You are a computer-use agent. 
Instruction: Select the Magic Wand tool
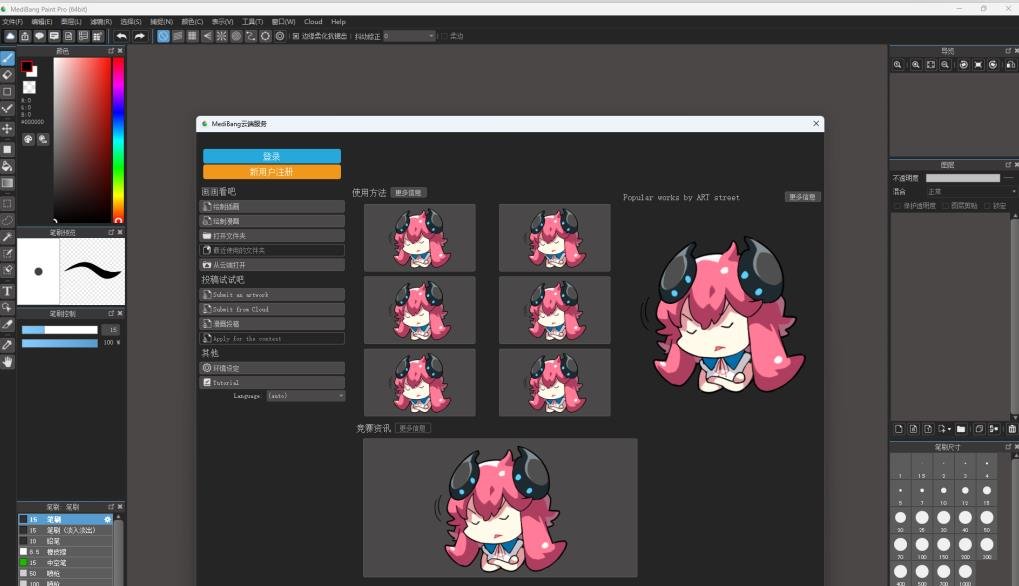(7, 237)
